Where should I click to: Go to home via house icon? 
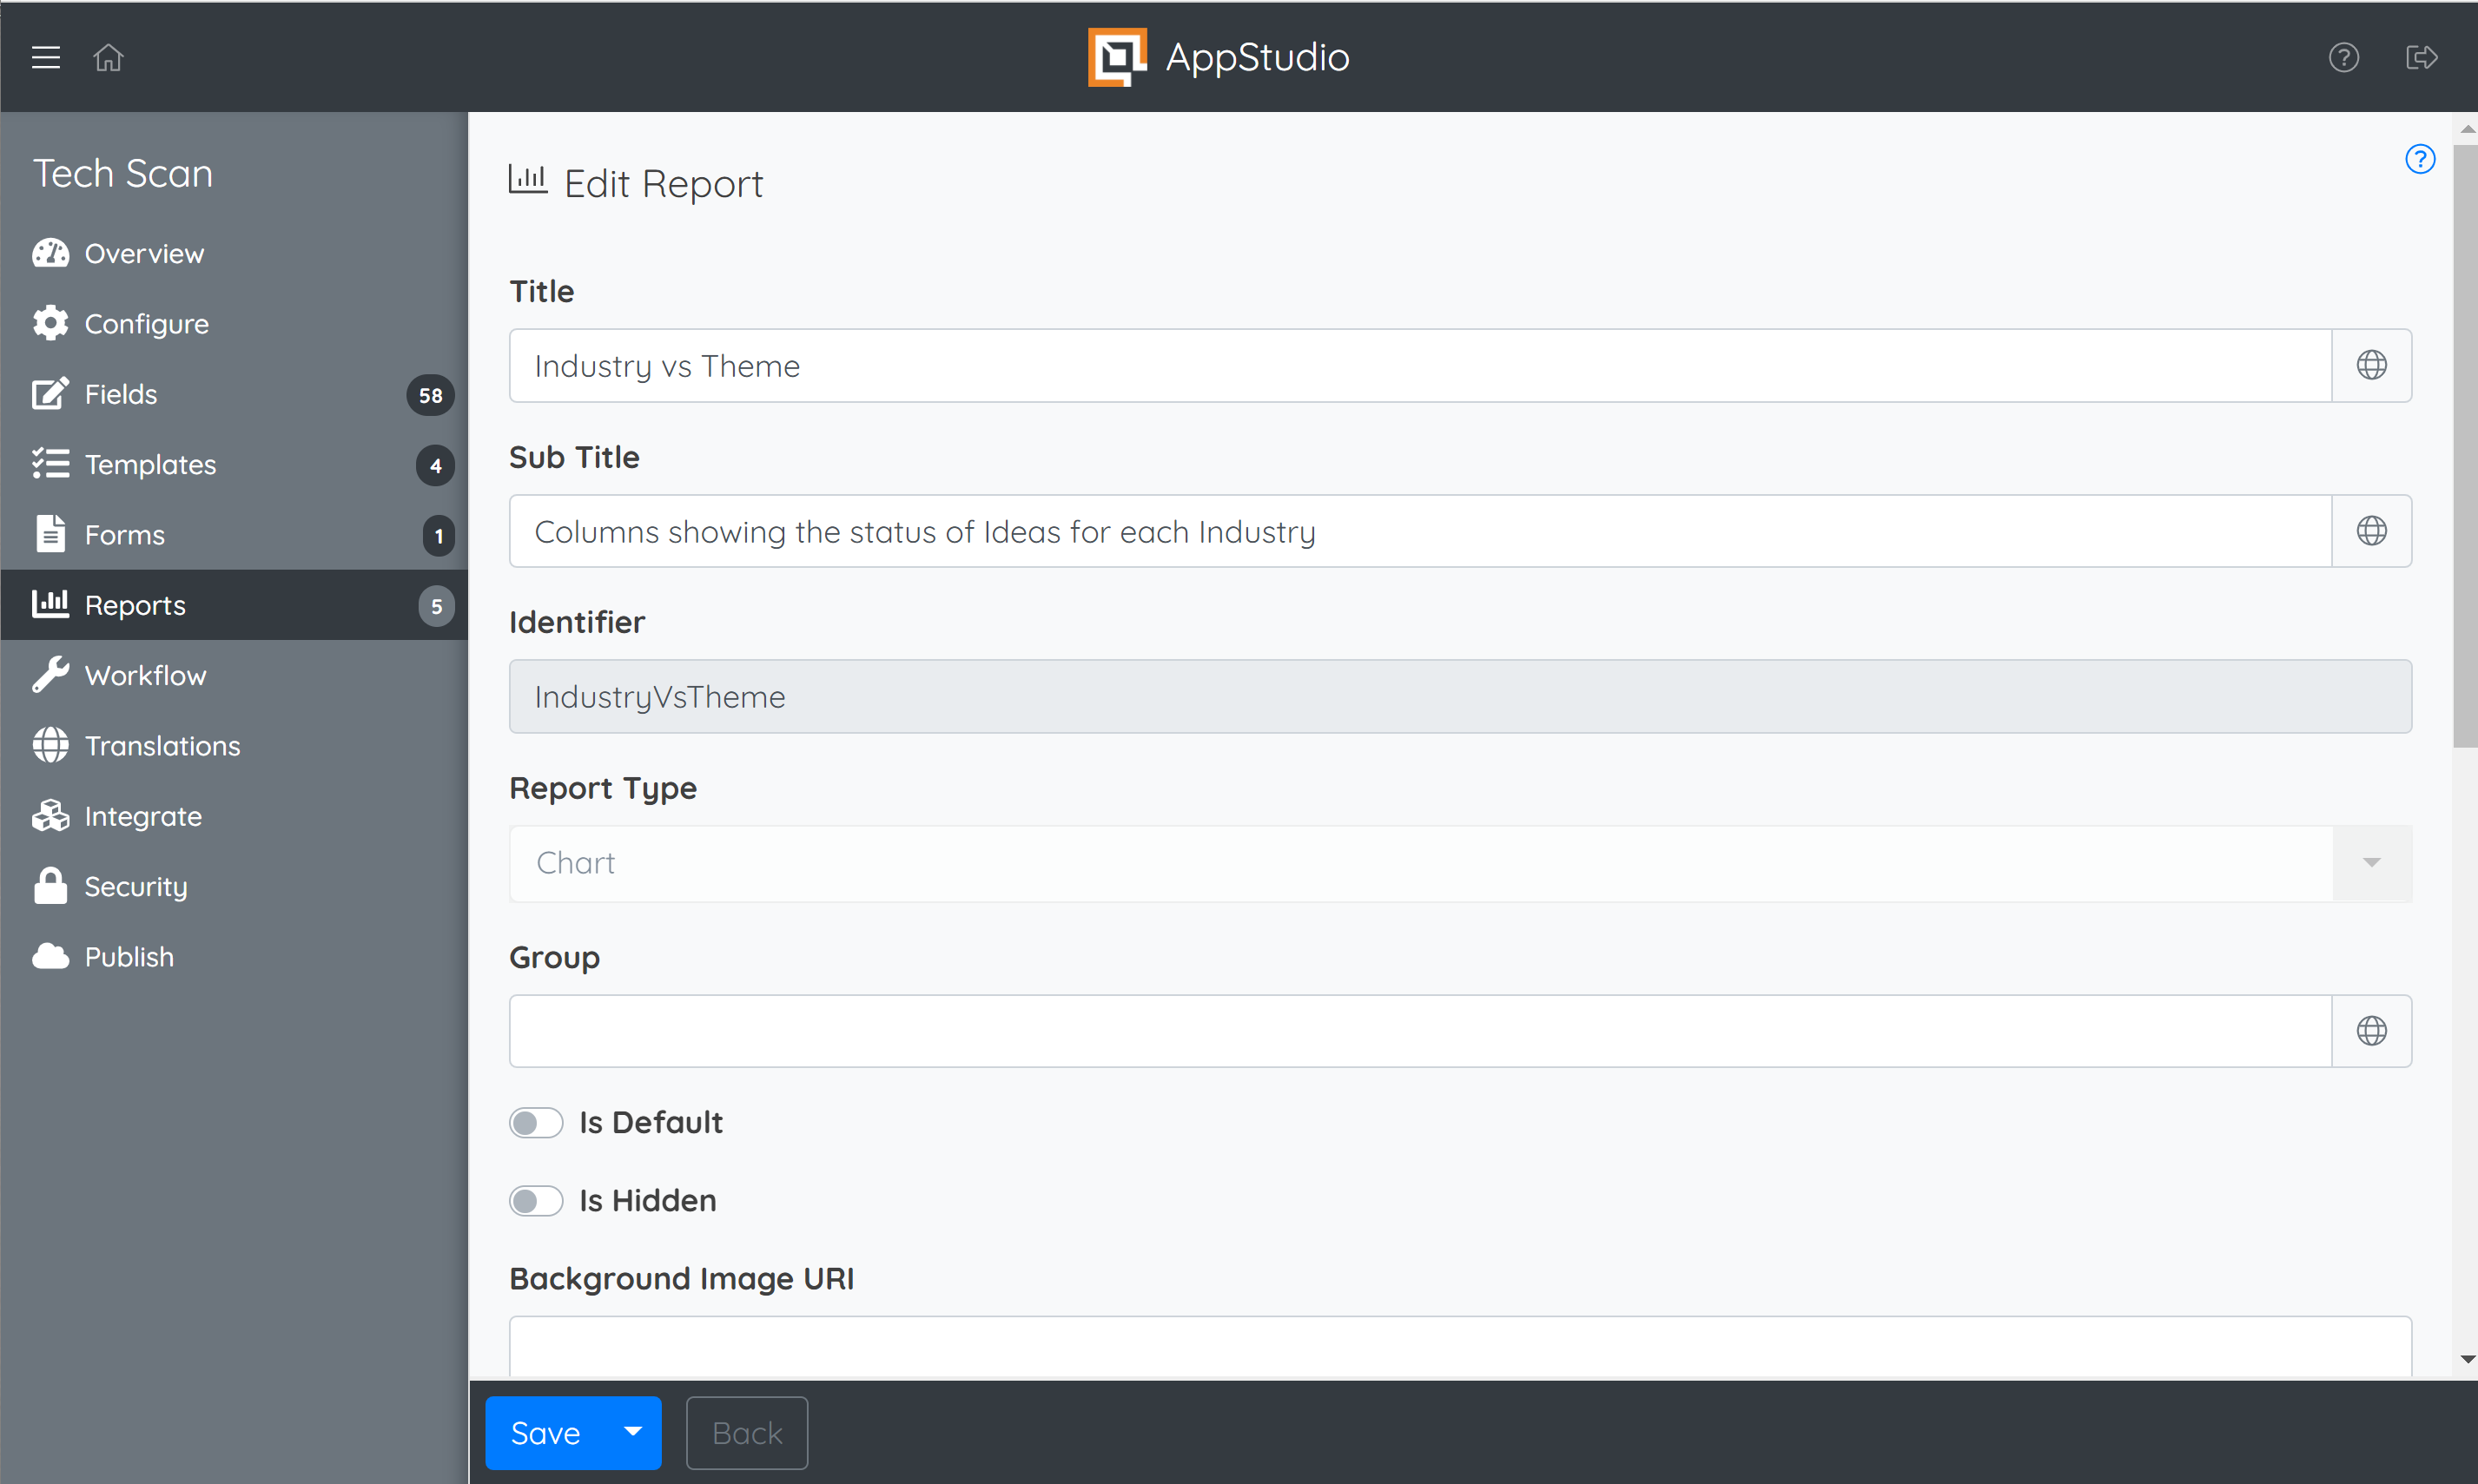point(108,58)
